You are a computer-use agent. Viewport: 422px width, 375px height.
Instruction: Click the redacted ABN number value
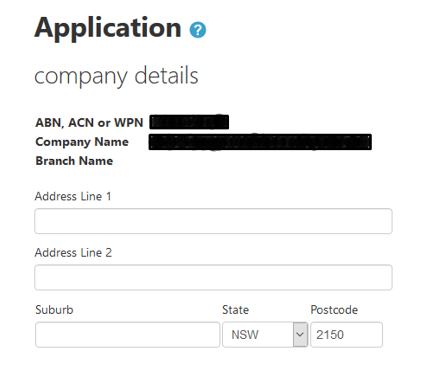(189, 122)
